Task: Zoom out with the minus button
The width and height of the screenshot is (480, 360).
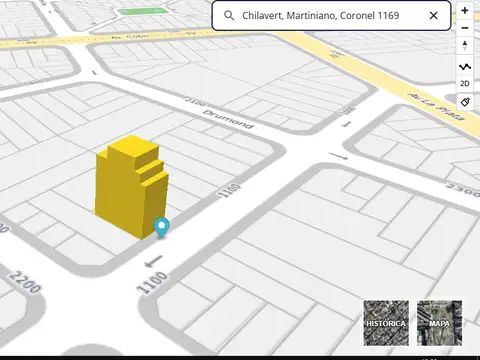Action: (465, 28)
